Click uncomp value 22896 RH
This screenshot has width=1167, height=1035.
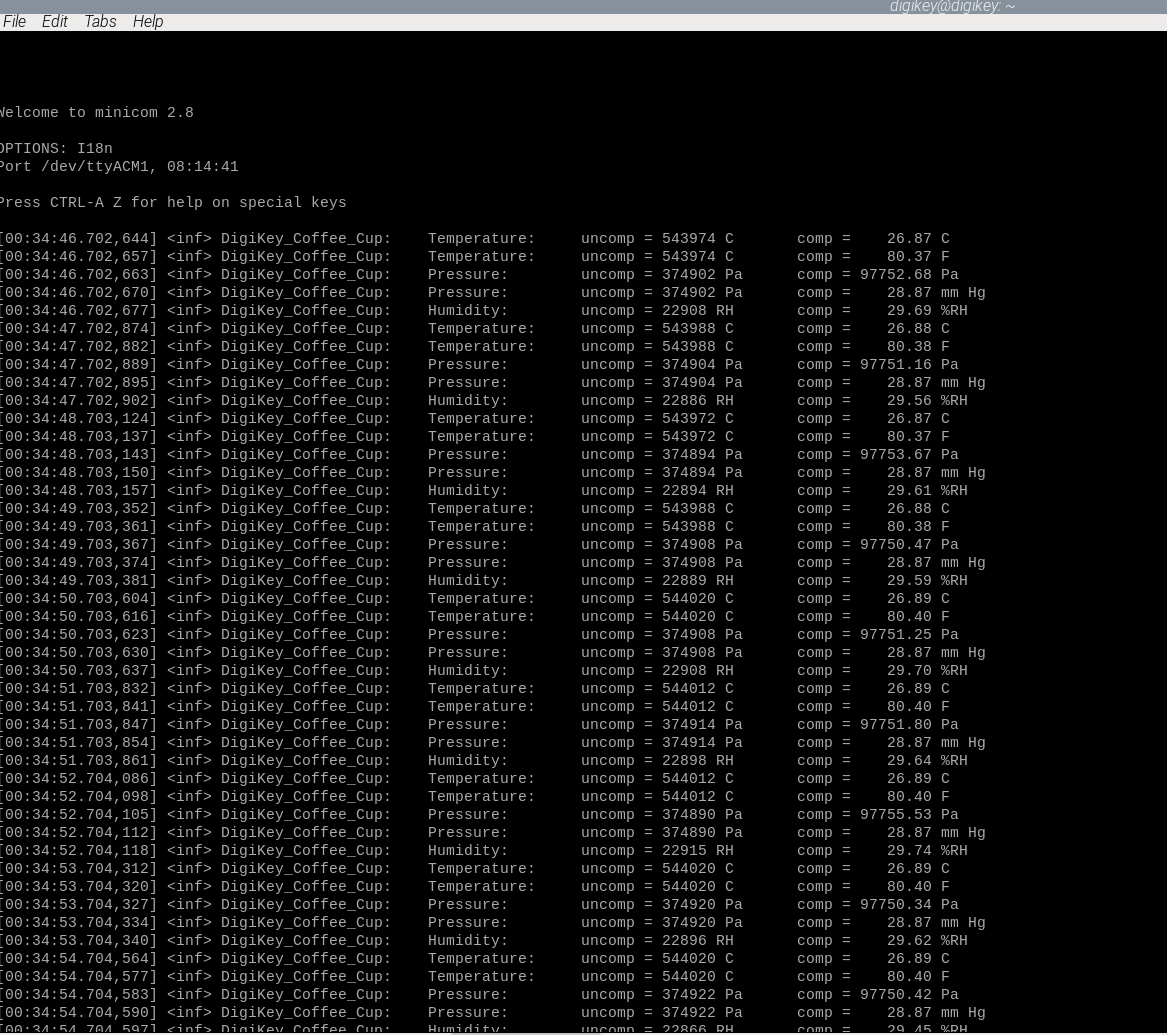tap(697, 941)
